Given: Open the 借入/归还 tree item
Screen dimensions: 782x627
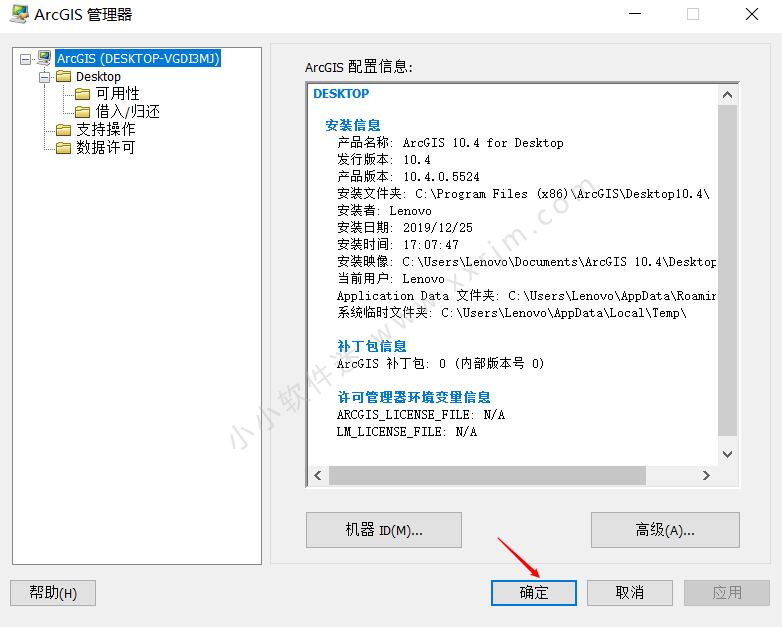Looking at the screenshot, I should coord(128,112).
